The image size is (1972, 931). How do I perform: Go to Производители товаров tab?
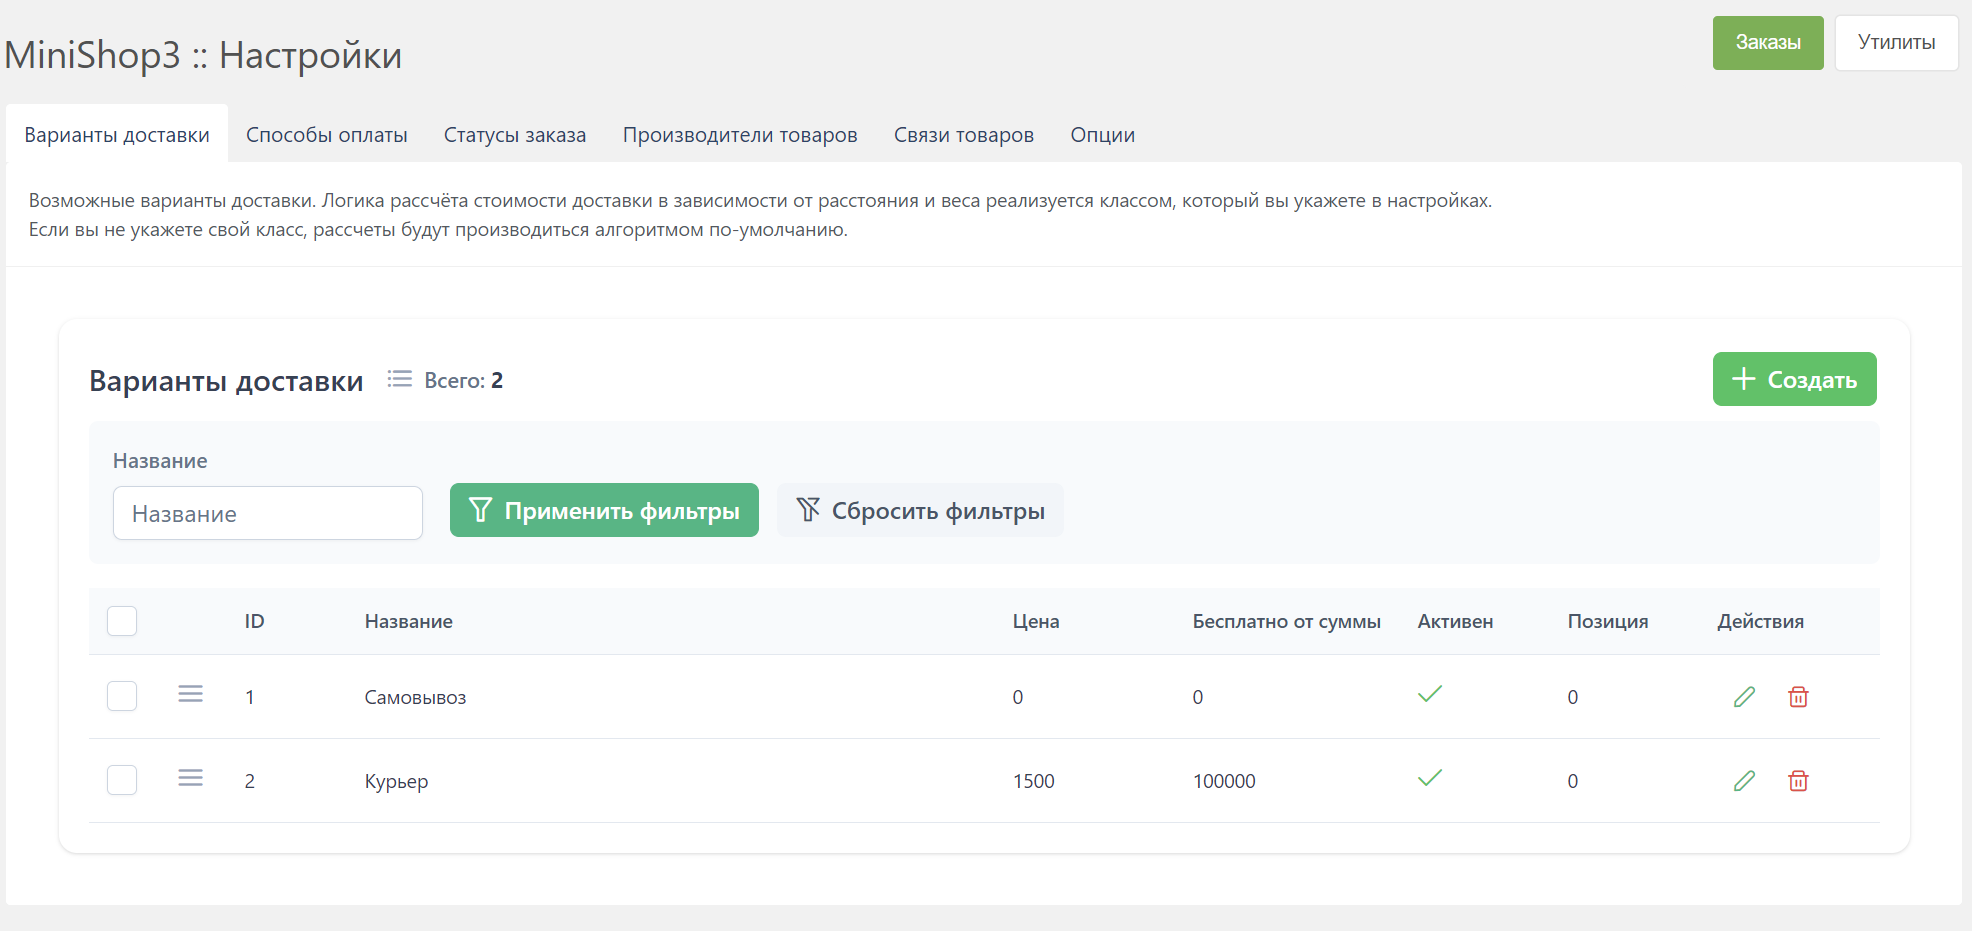click(x=740, y=135)
